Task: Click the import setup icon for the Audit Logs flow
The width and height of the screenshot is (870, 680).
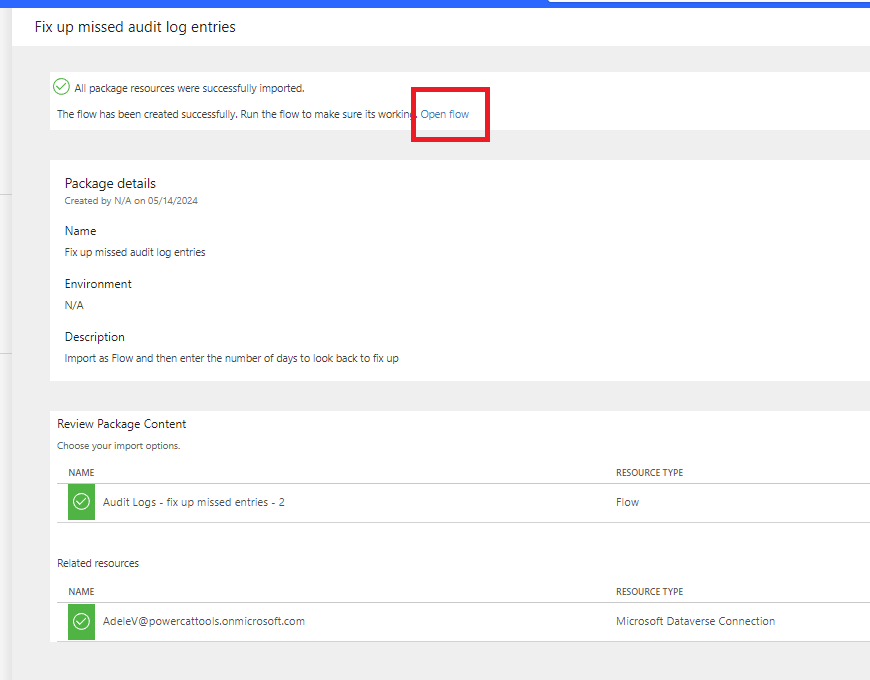Action: tap(81, 501)
